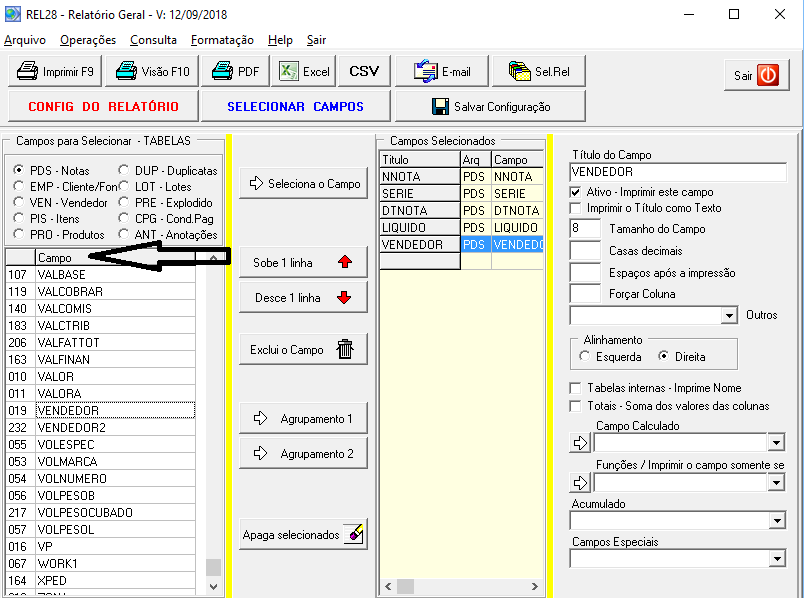Open SELECIONAR CAMPOS section
Viewport: 804px width, 598px height.
(295, 106)
